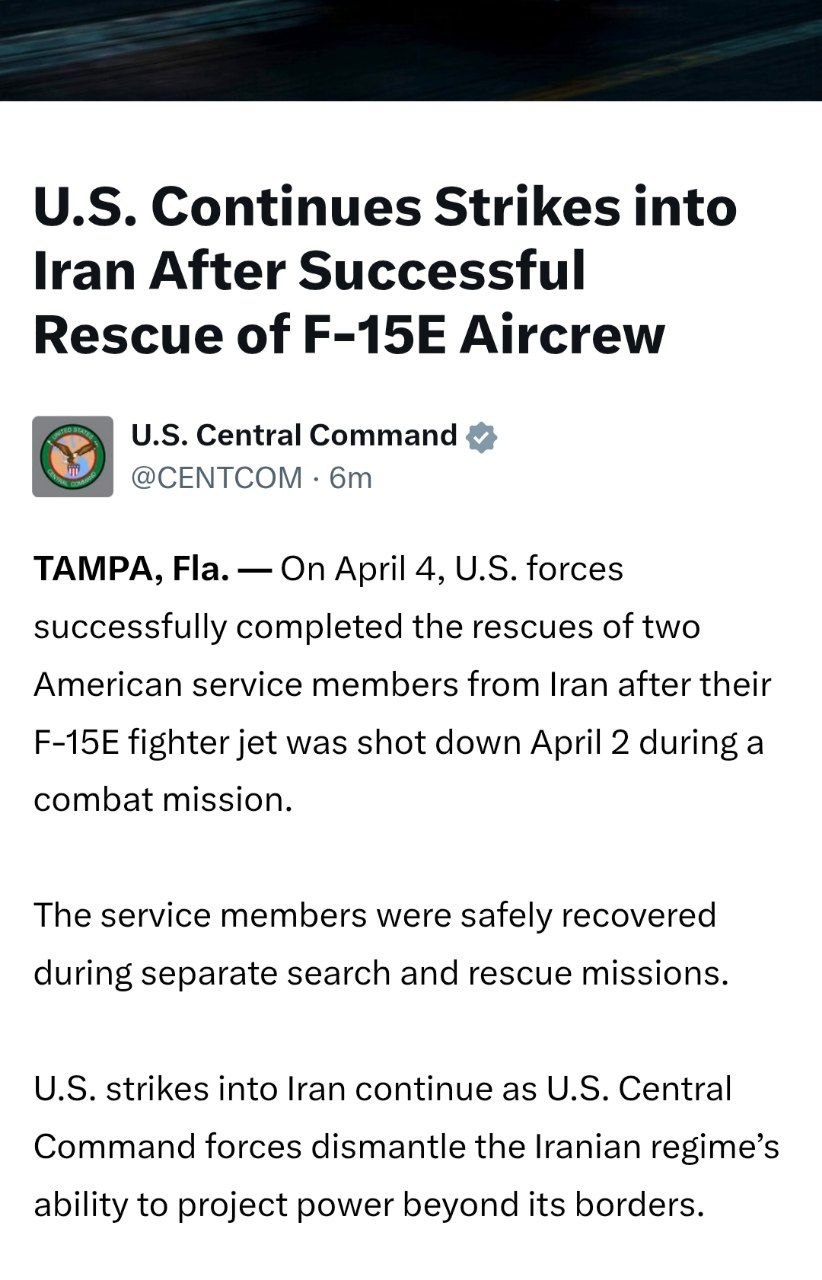Tap the @CENTCOM handle
This screenshot has height=1280, width=822.
coord(216,478)
